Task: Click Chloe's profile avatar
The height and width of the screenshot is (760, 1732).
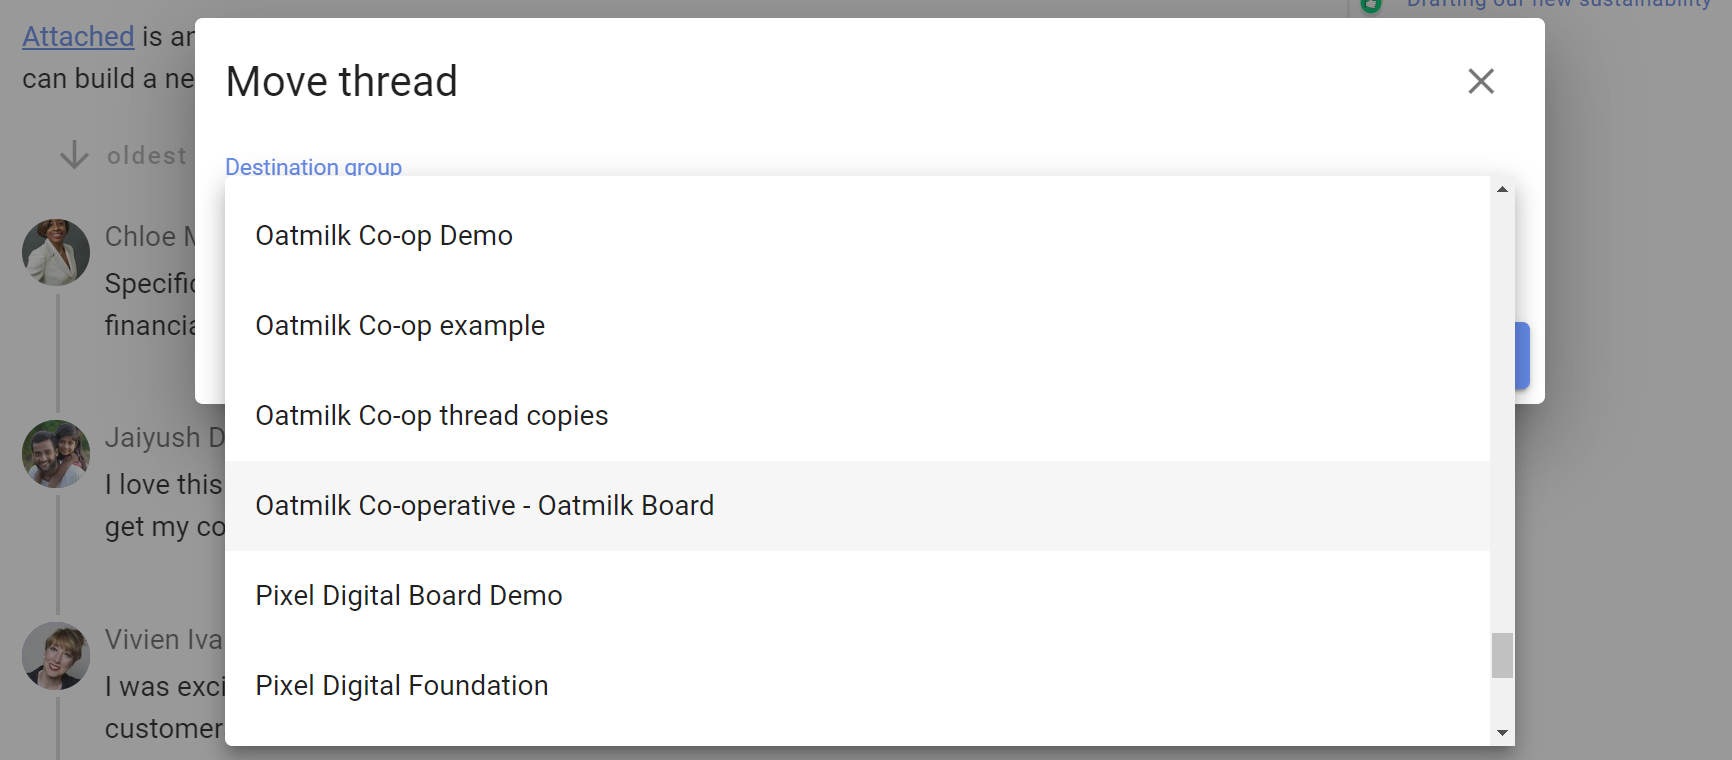Action: (x=56, y=252)
